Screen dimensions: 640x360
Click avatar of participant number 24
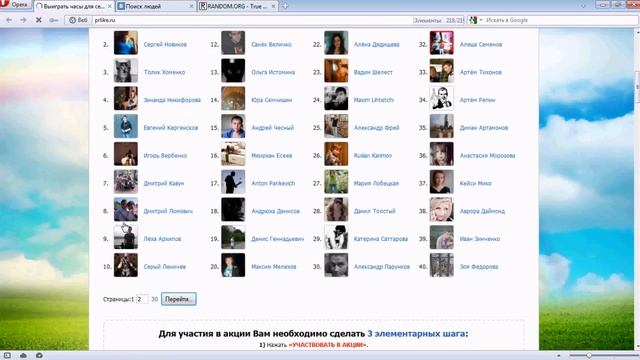click(336, 98)
